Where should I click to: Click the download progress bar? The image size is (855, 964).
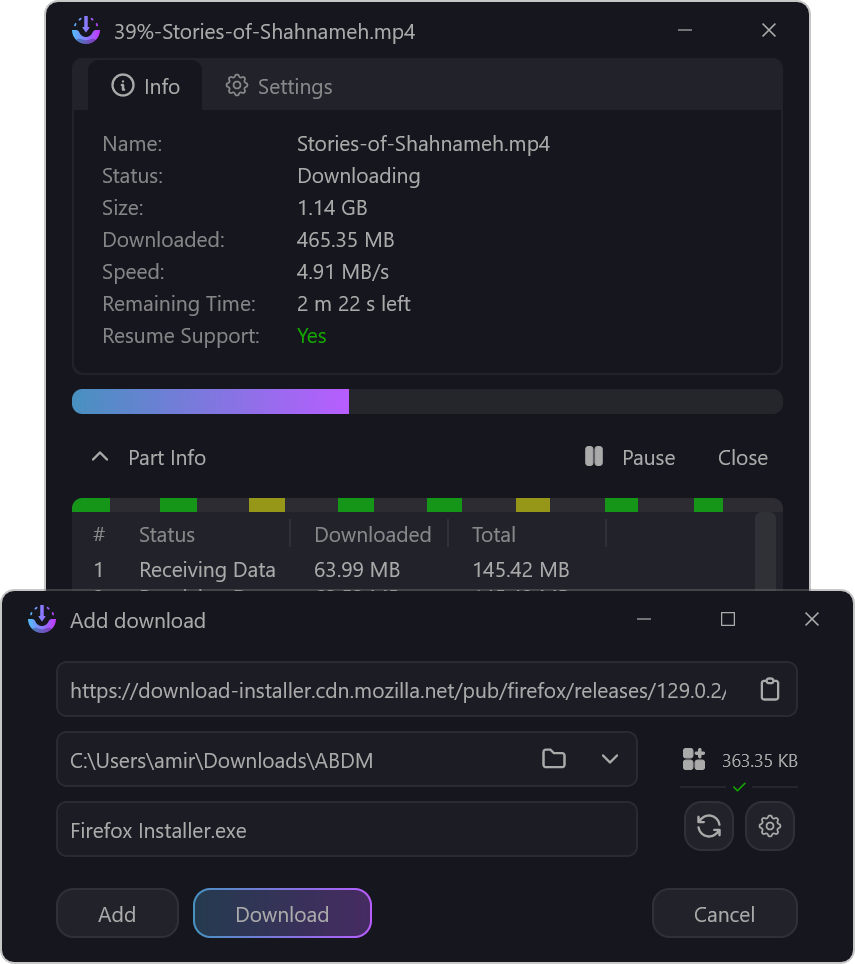[427, 402]
